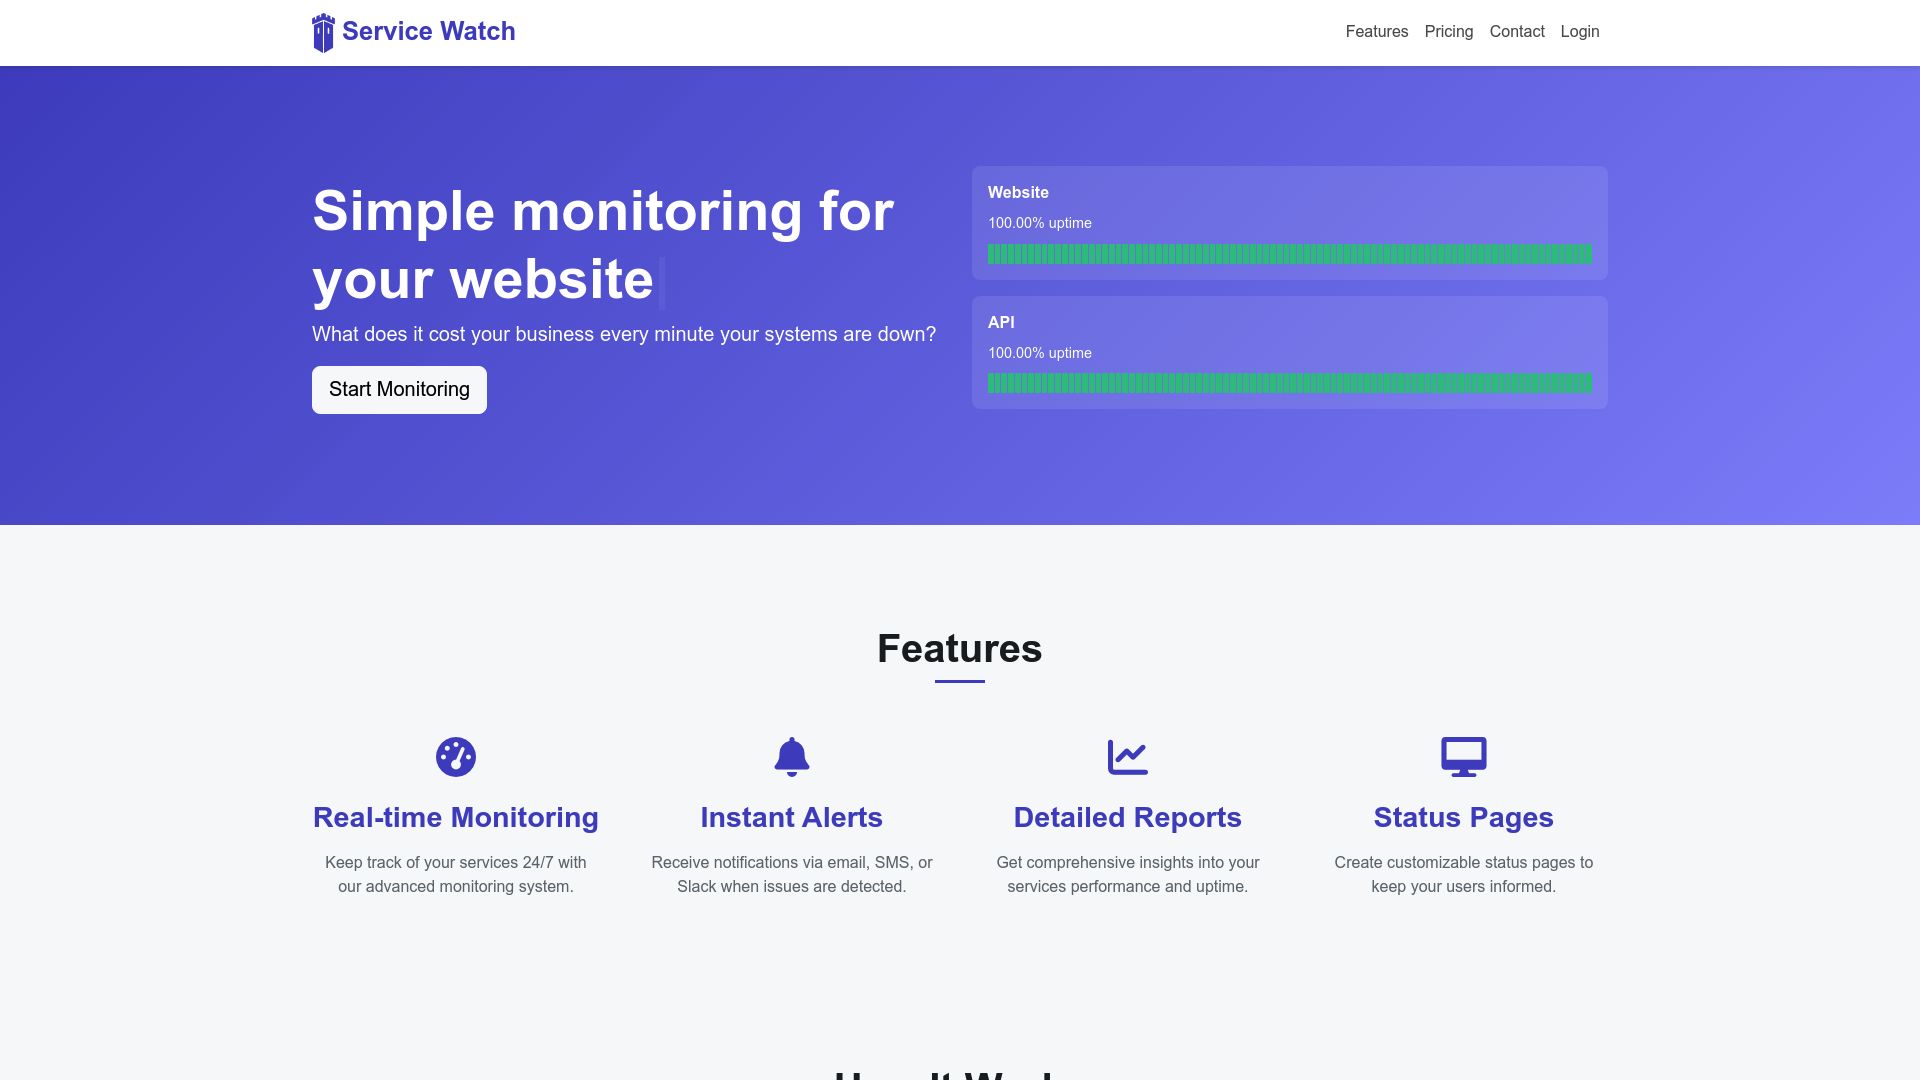Click the line chart icon above Detailed Reports
This screenshot has height=1080, width=1920.
(1128, 757)
